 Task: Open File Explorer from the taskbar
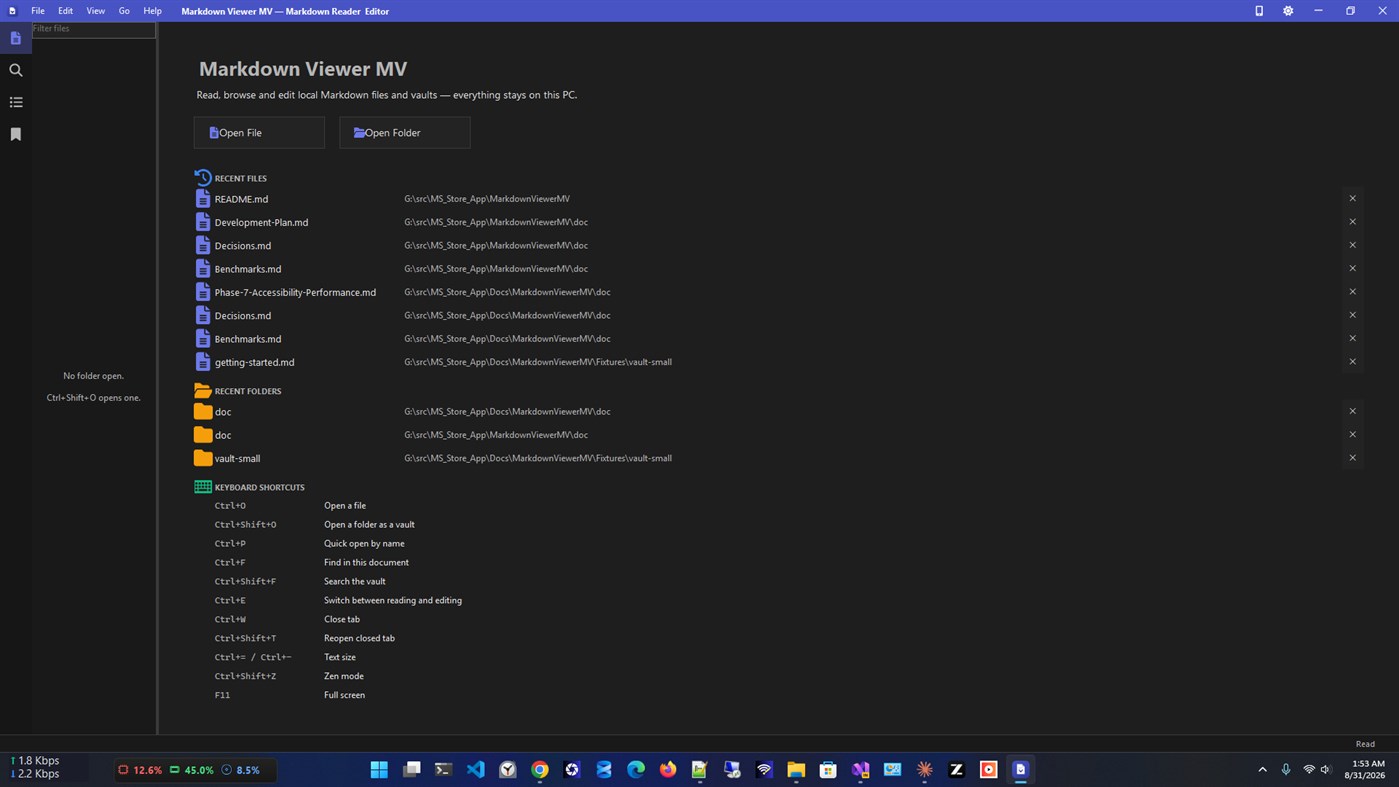[x=796, y=769]
